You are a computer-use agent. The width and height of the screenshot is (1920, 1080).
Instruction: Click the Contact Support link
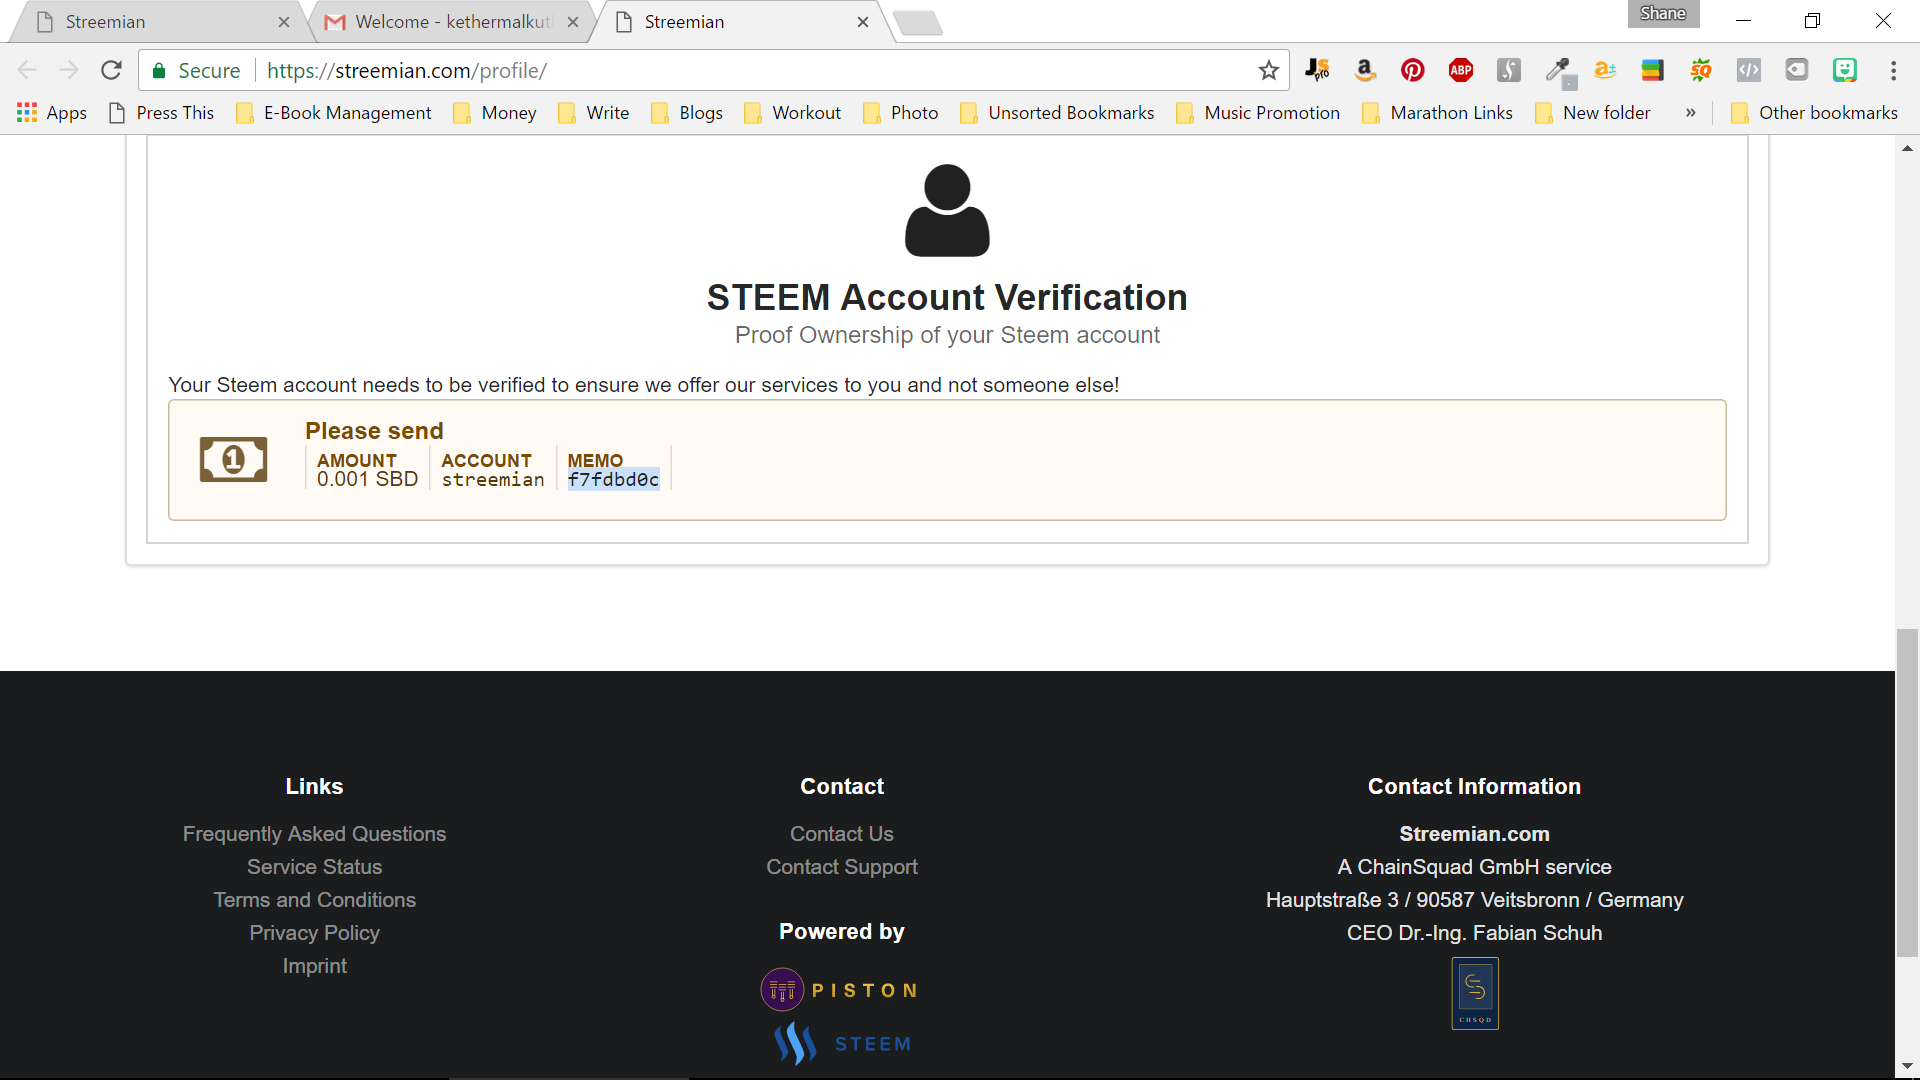(x=841, y=867)
